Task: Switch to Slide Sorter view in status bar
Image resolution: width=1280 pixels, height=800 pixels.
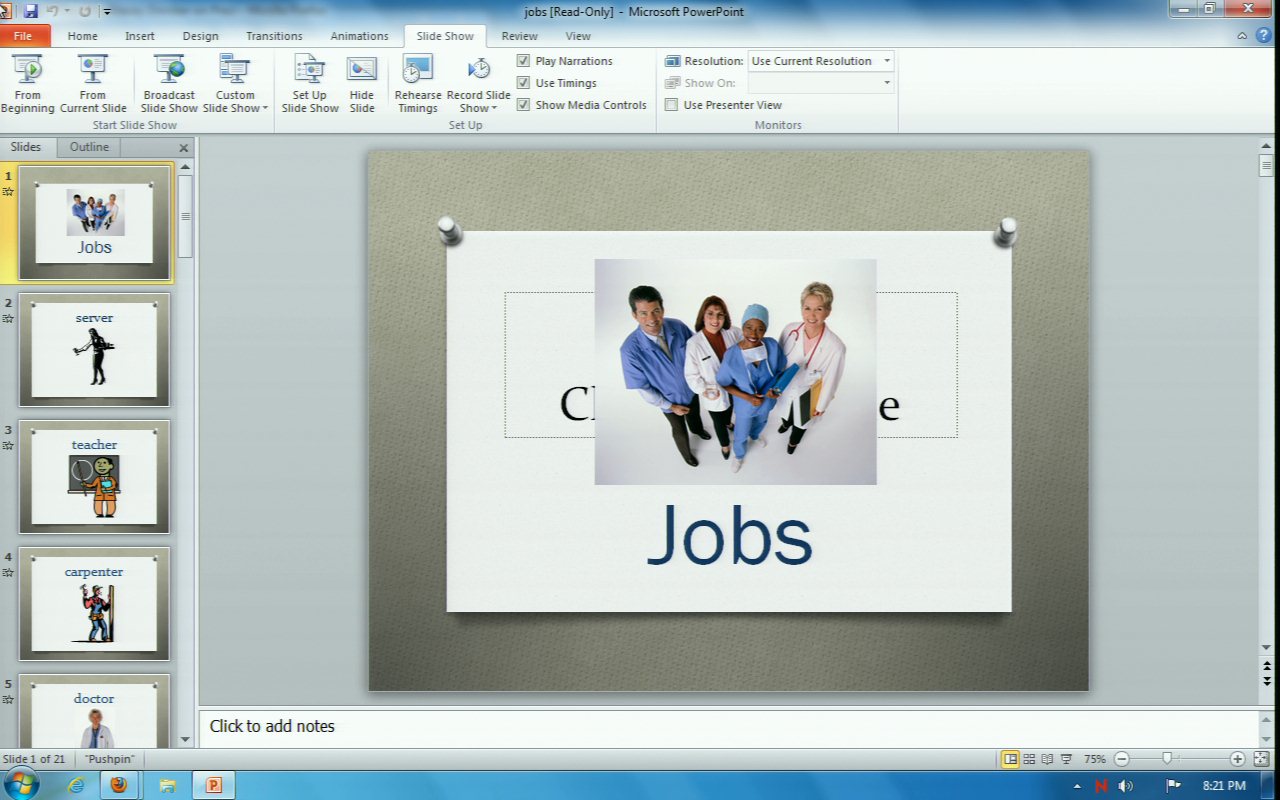Action: coord(1029,759)
